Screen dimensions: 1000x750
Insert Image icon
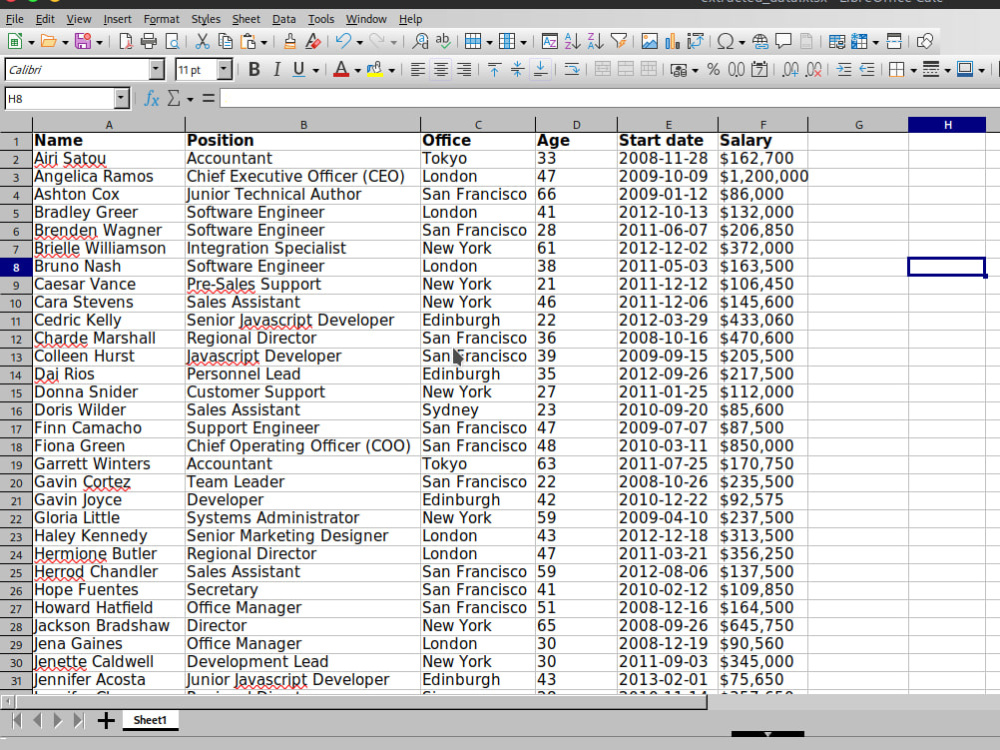649,42
